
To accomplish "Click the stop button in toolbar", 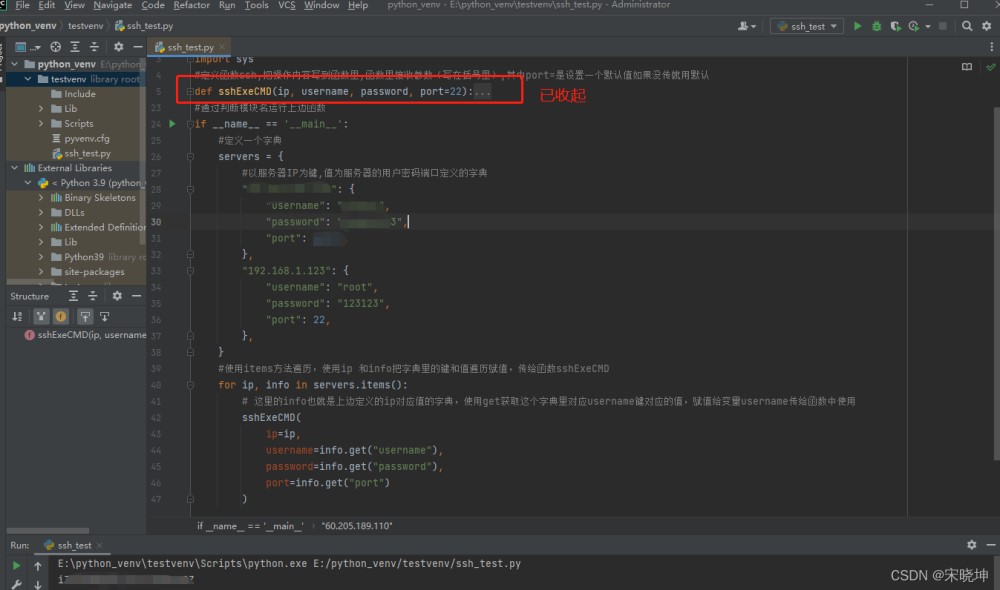I will click(943, 26).
